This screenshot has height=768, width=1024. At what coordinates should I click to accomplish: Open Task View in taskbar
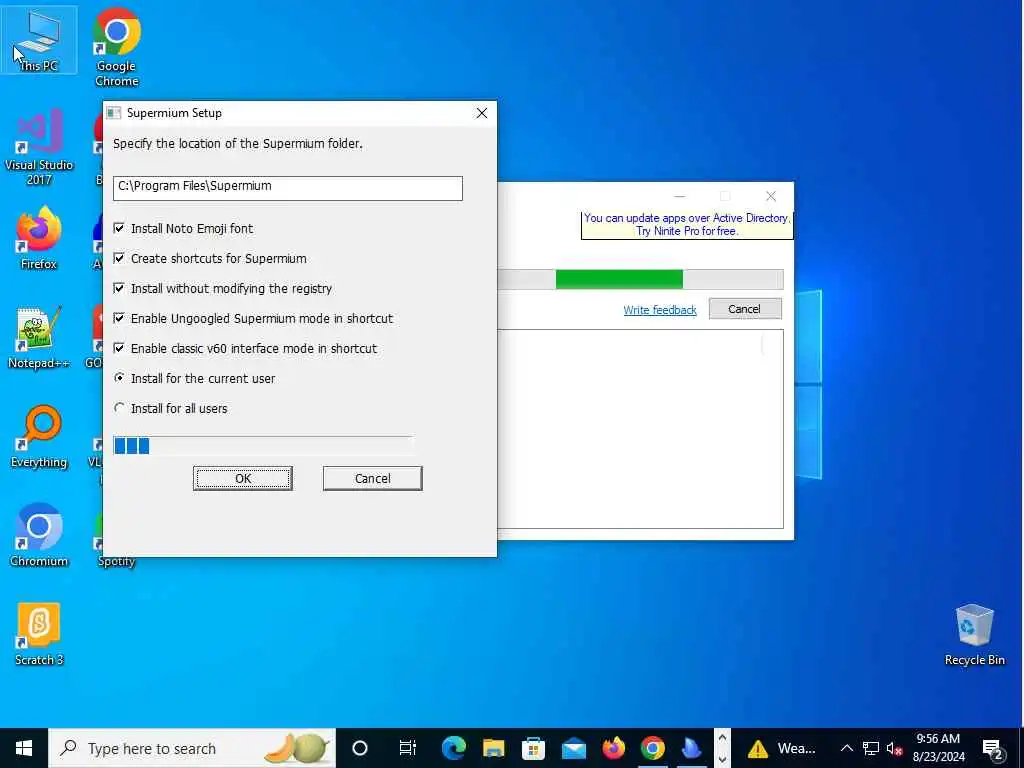coord(408,748)
